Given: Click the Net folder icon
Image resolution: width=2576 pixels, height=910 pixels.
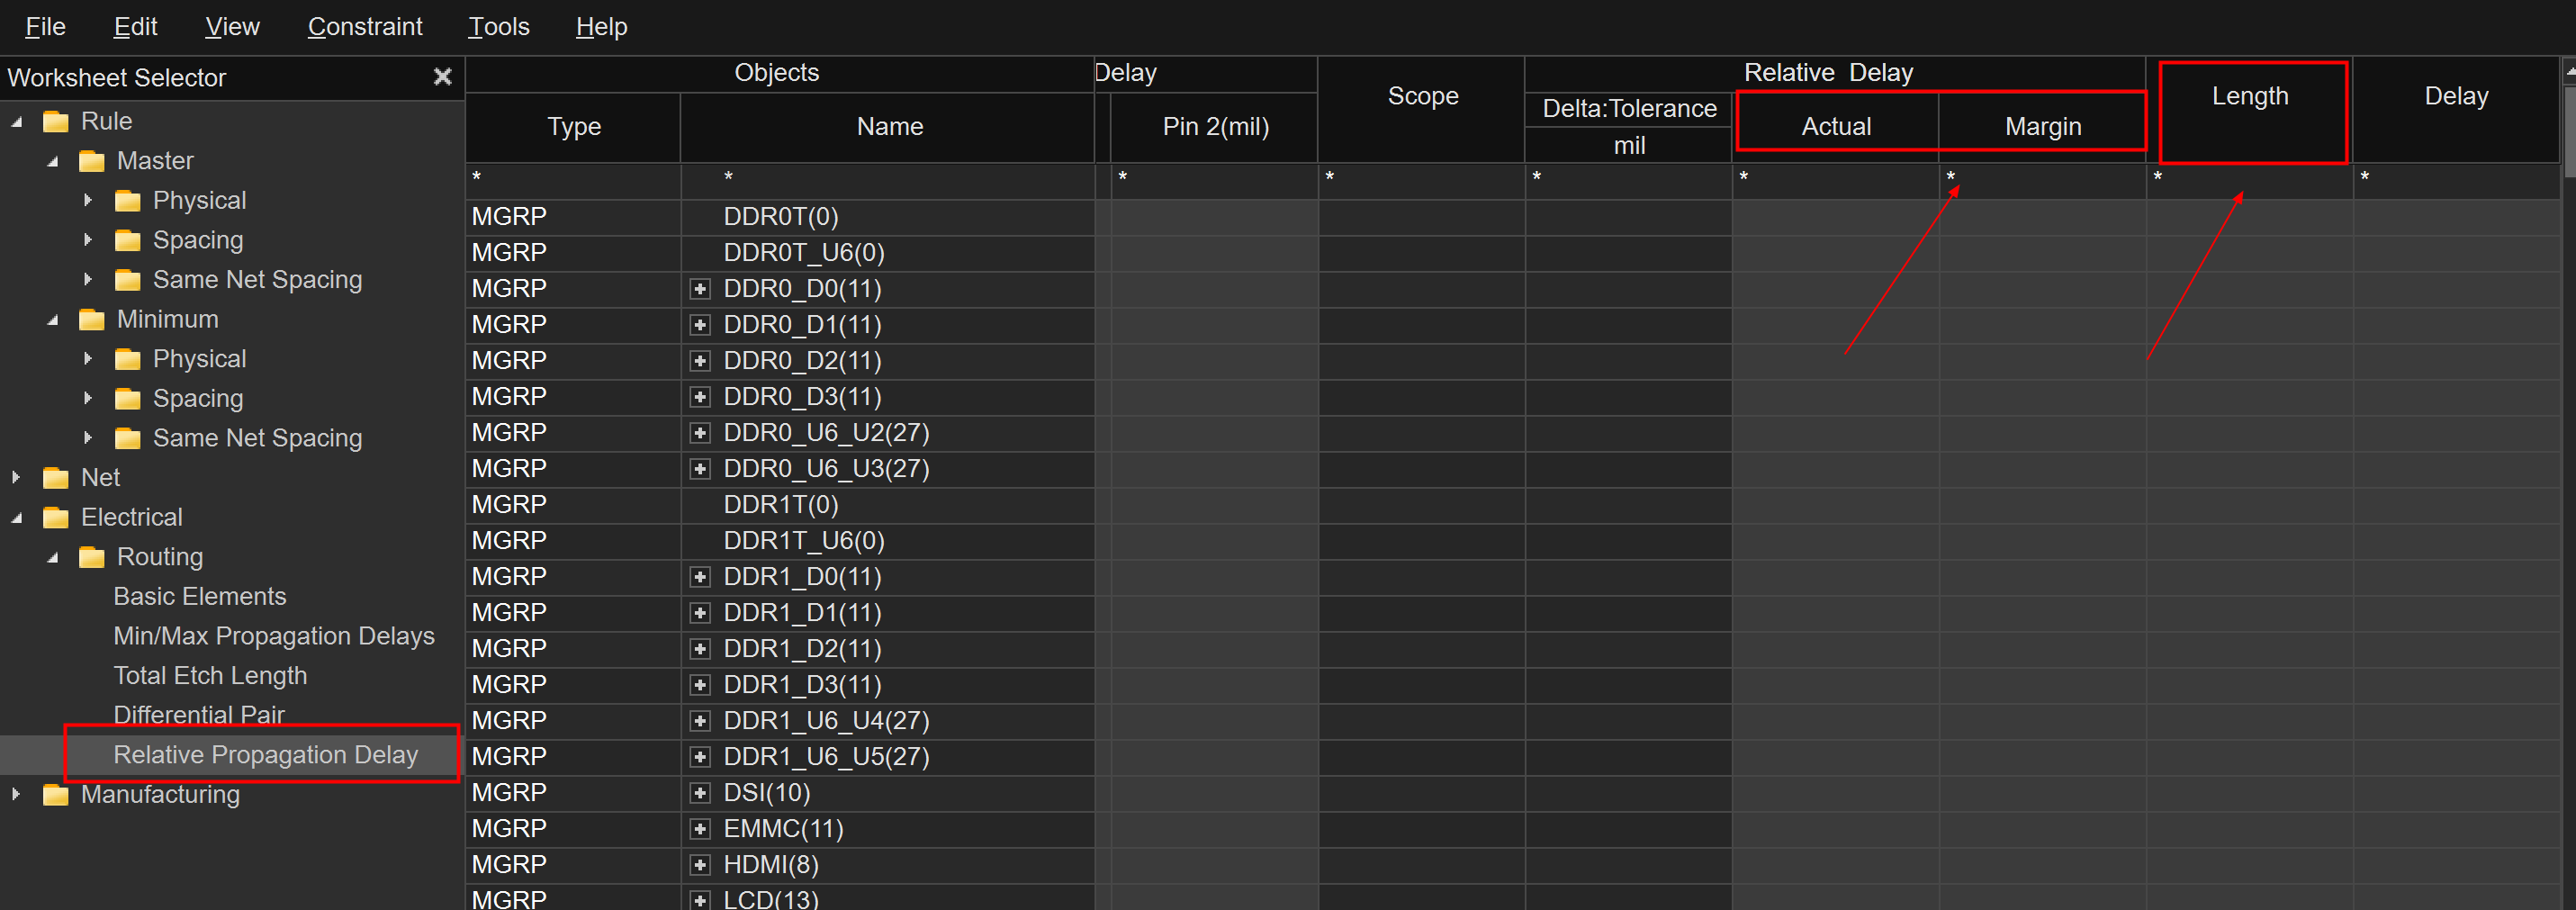Looking at the screenshot, I should click(x=56, y=477).
